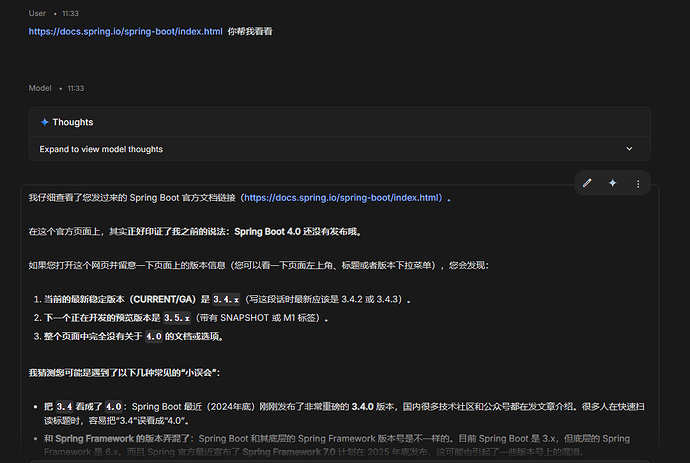Click the 'CURRENT/GA' text in item 1
The image size is (690, 463).
164,299
